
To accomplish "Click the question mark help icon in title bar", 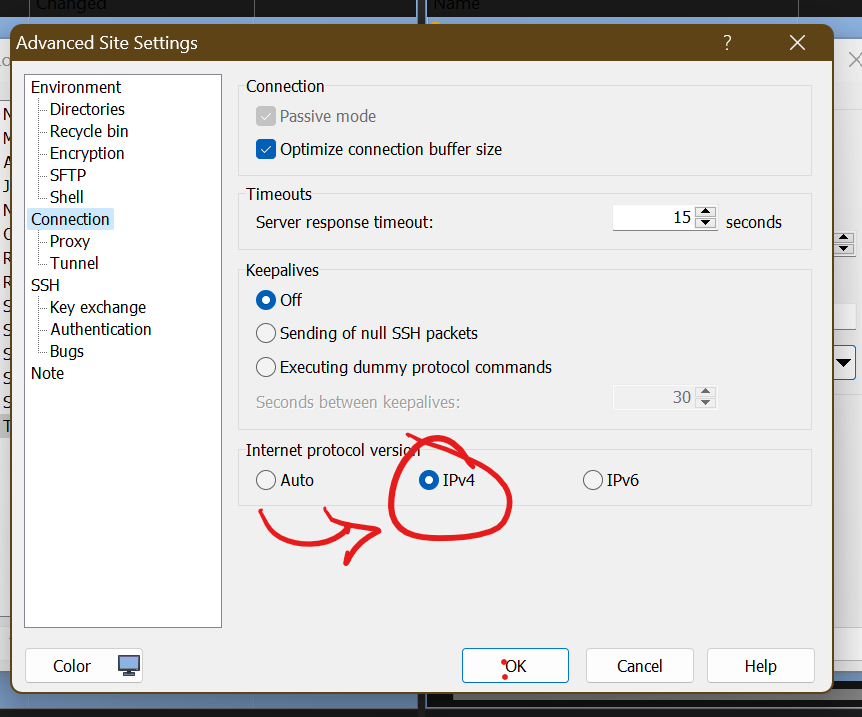I will 727,43.
